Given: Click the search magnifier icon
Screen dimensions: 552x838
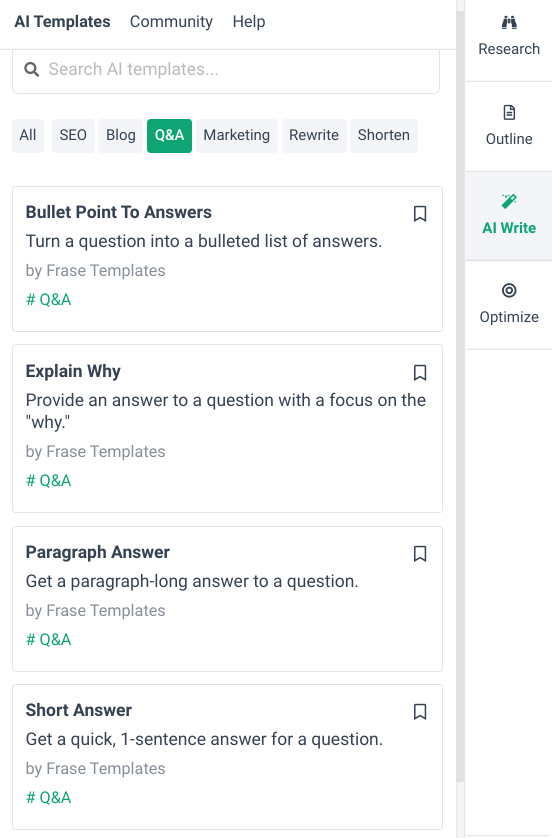Looking at the screenshot, I should pos(32,69).
